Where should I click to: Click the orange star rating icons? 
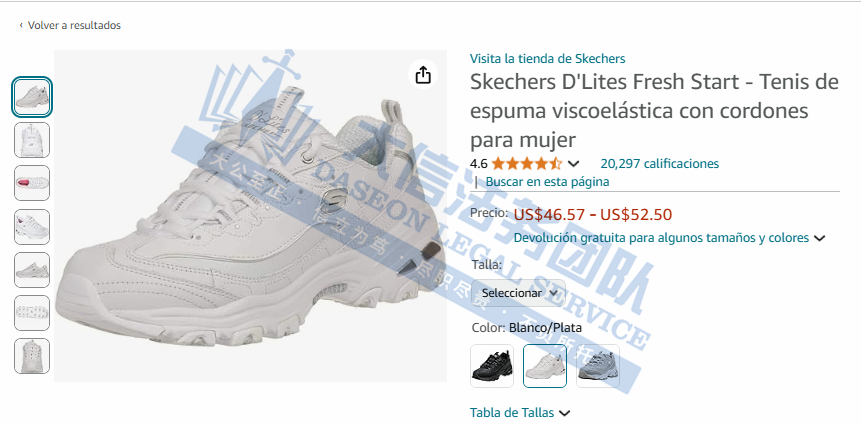coord(527,164)
